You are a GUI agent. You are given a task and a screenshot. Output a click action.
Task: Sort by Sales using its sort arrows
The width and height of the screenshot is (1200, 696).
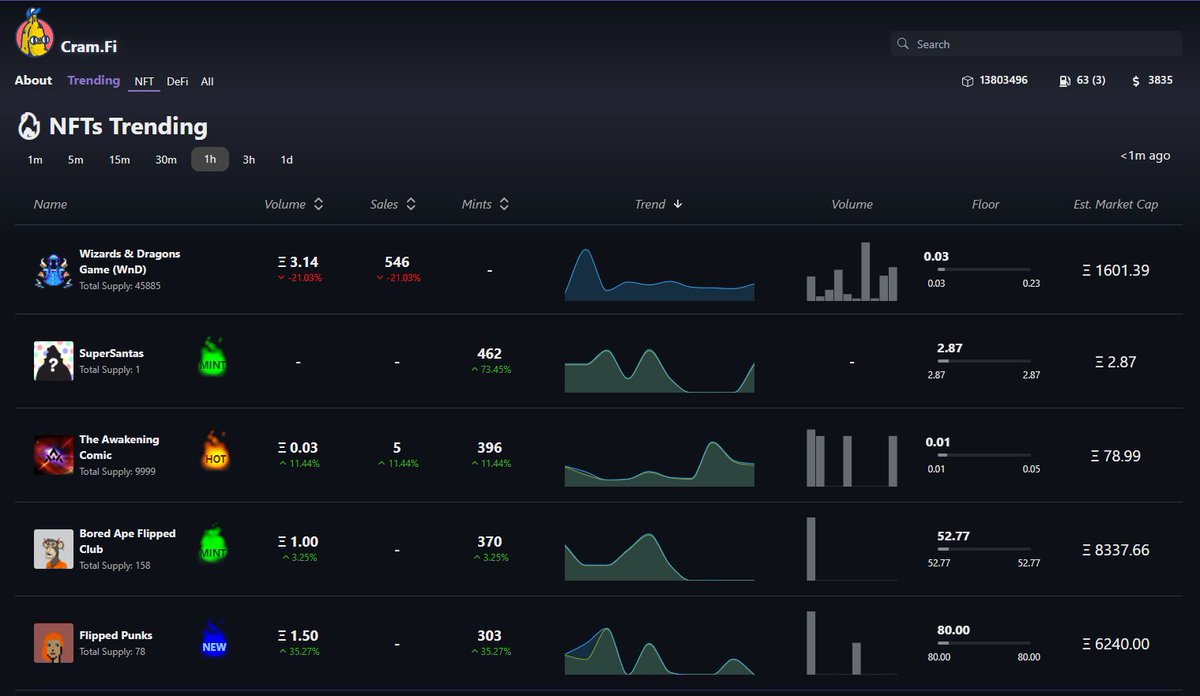(x=410, y=204)
